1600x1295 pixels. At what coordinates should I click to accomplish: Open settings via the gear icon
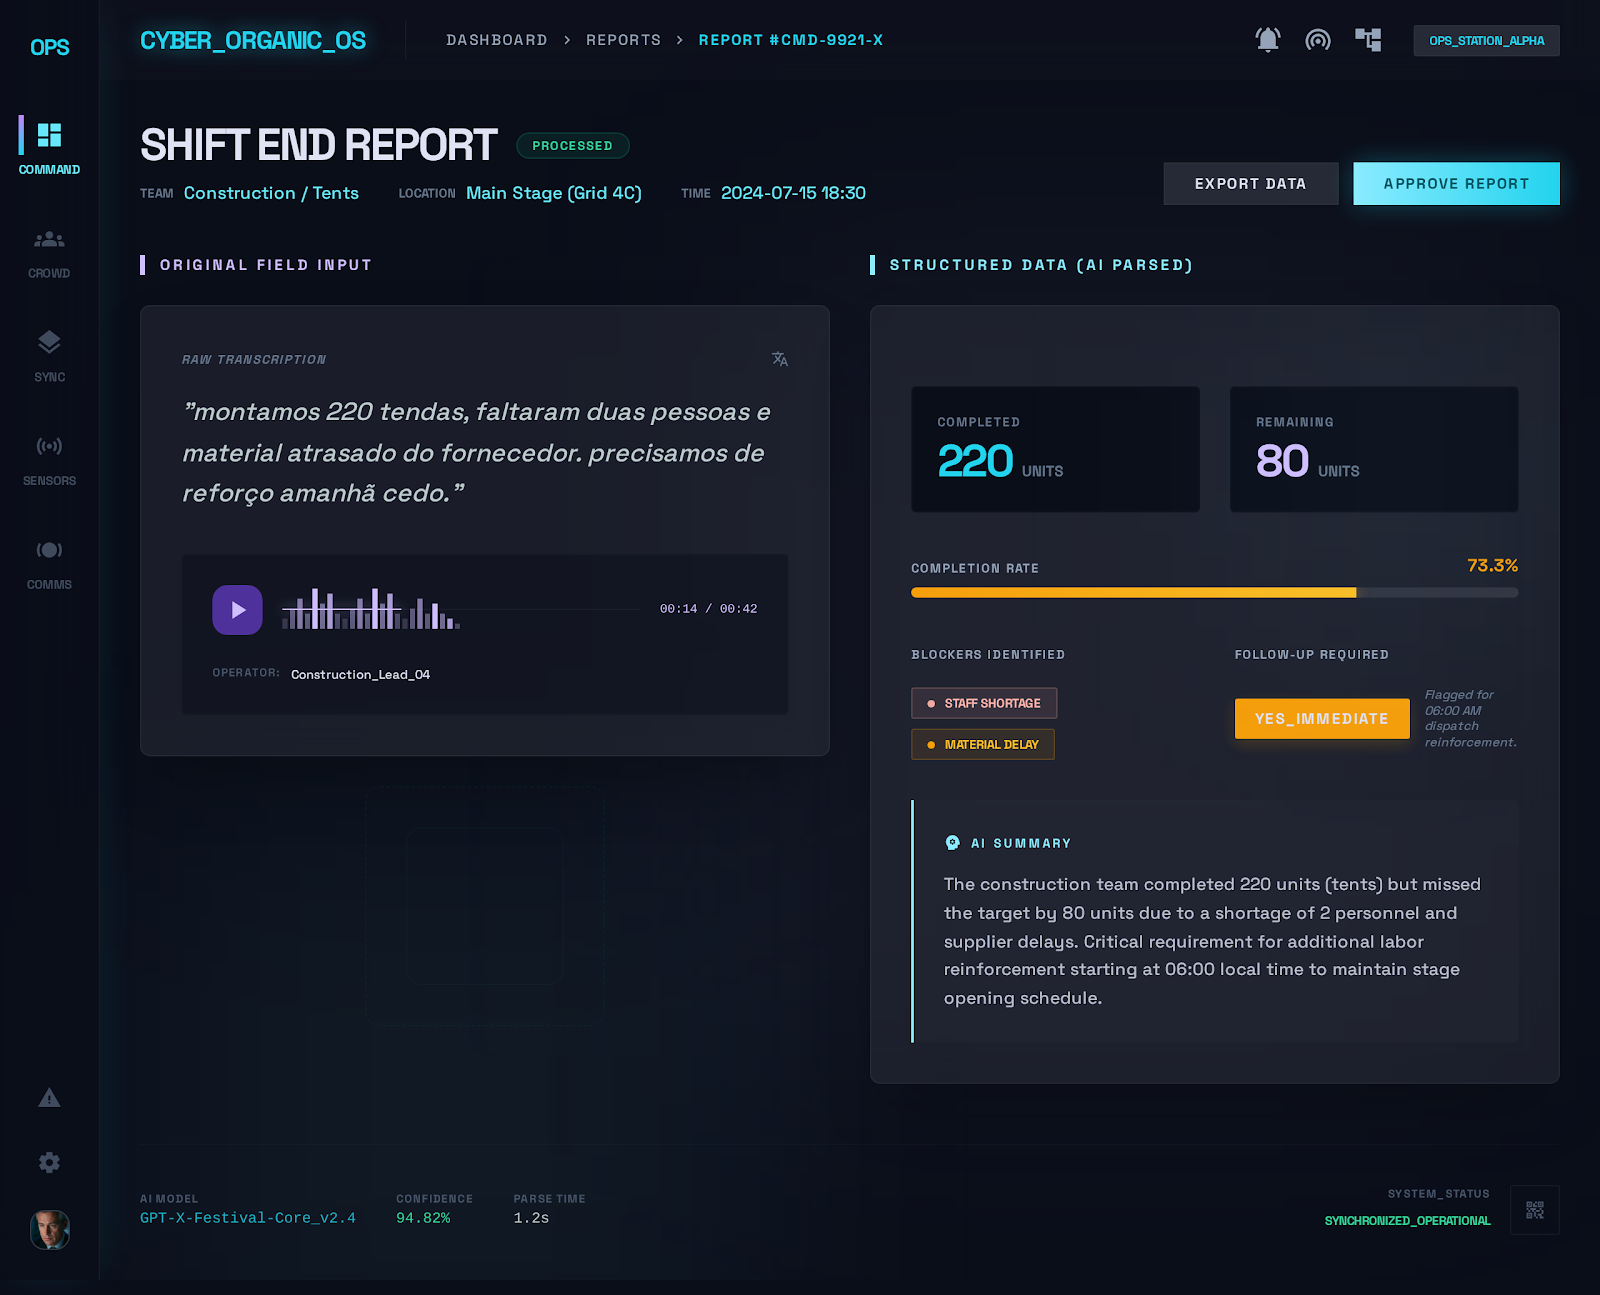tap(48, 1162)
